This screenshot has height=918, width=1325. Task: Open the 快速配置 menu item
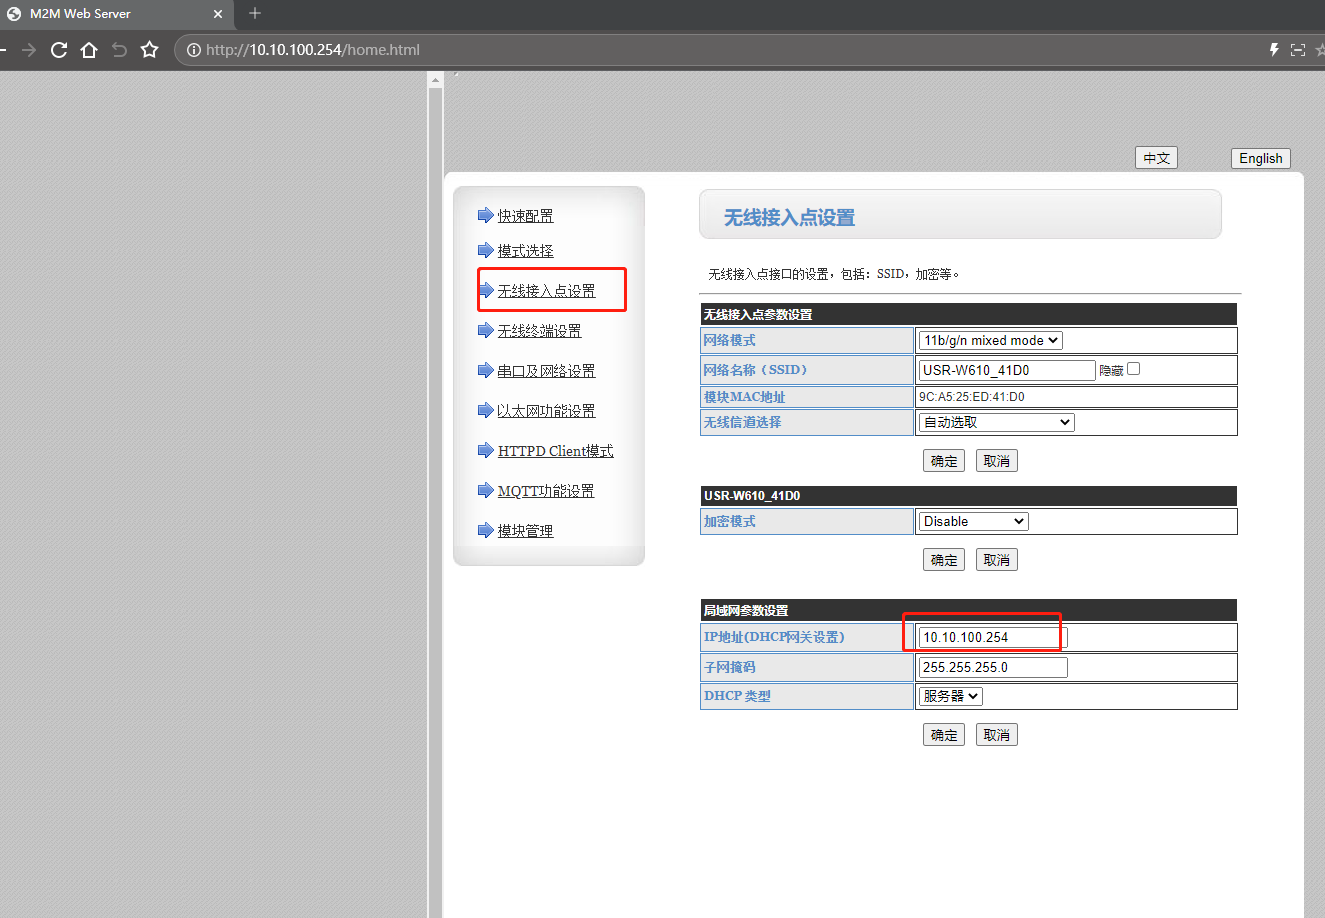click(525, 216)
